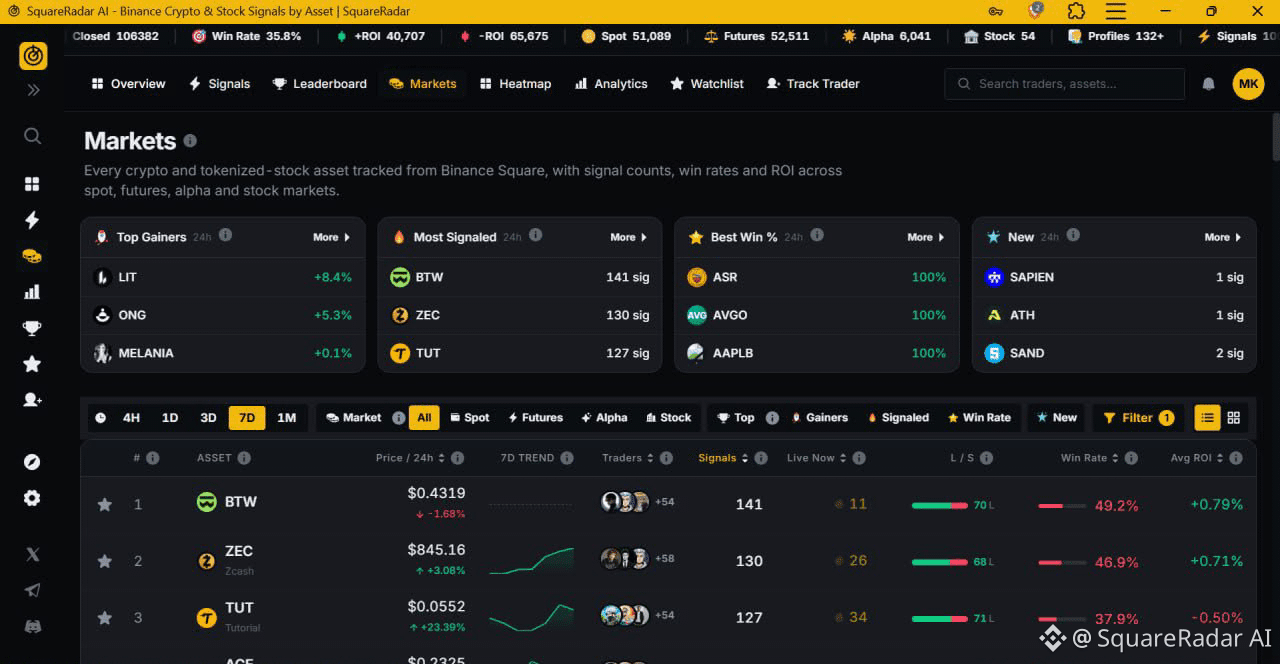Sort by Signals column
This screenshot has height=664, width=1280.
coord(723,458)
